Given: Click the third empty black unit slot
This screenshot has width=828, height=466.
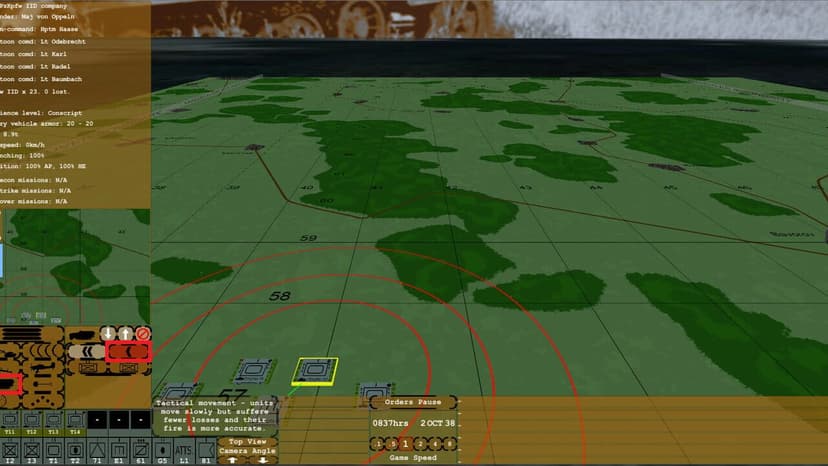Looking at the screenshot, I should coord(140,420).
